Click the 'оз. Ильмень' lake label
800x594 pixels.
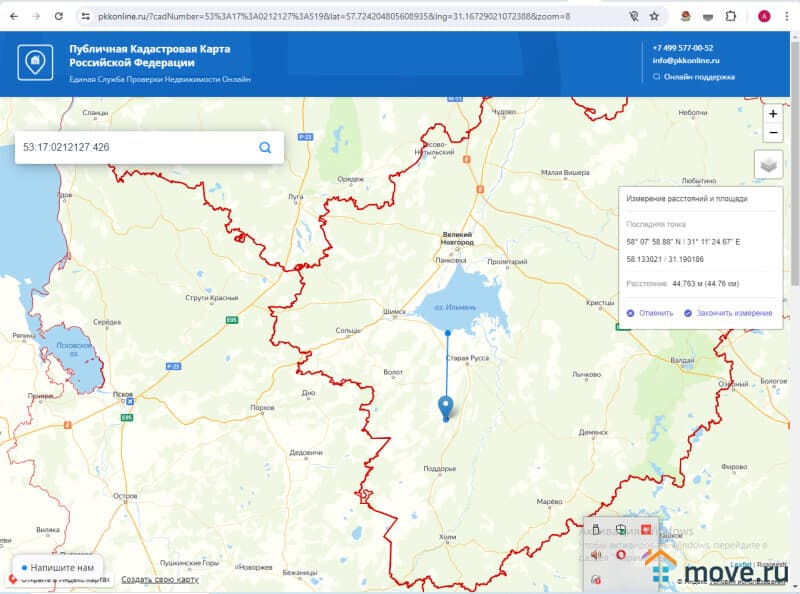click(455, 308)
